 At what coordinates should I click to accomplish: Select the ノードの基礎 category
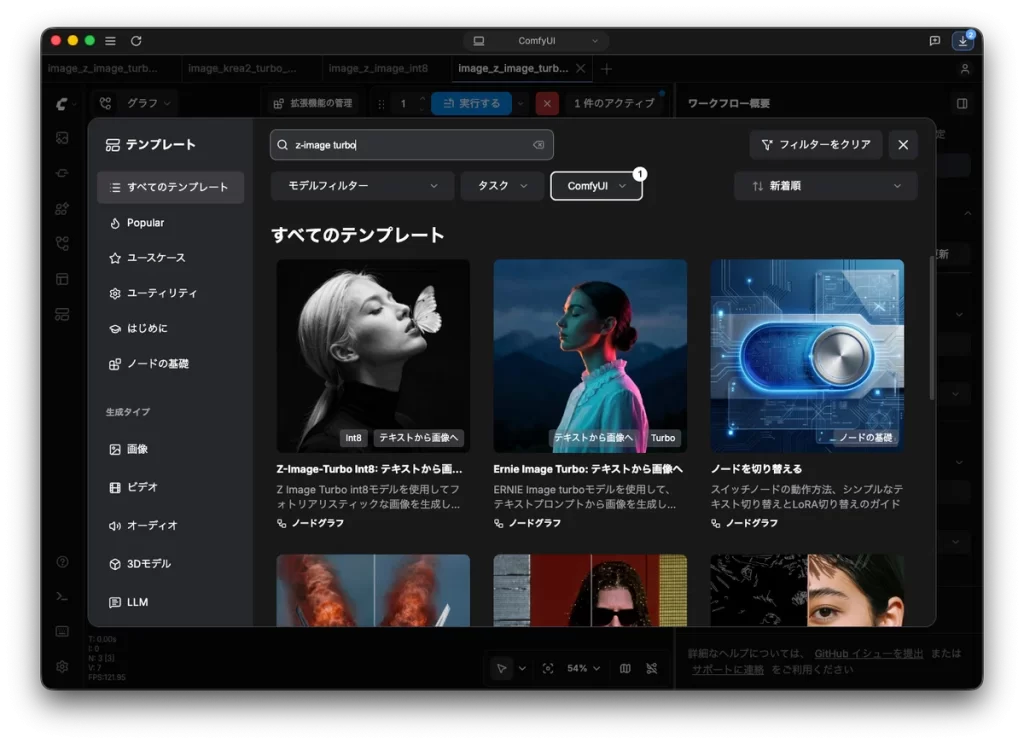coord(170,364)
